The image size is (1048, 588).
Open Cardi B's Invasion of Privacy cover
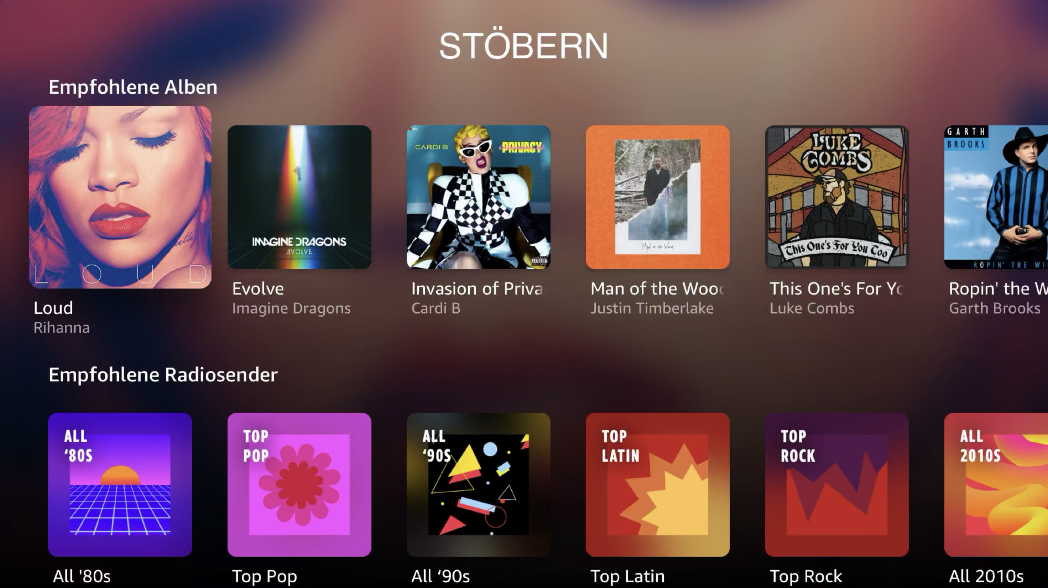point(479,197)
